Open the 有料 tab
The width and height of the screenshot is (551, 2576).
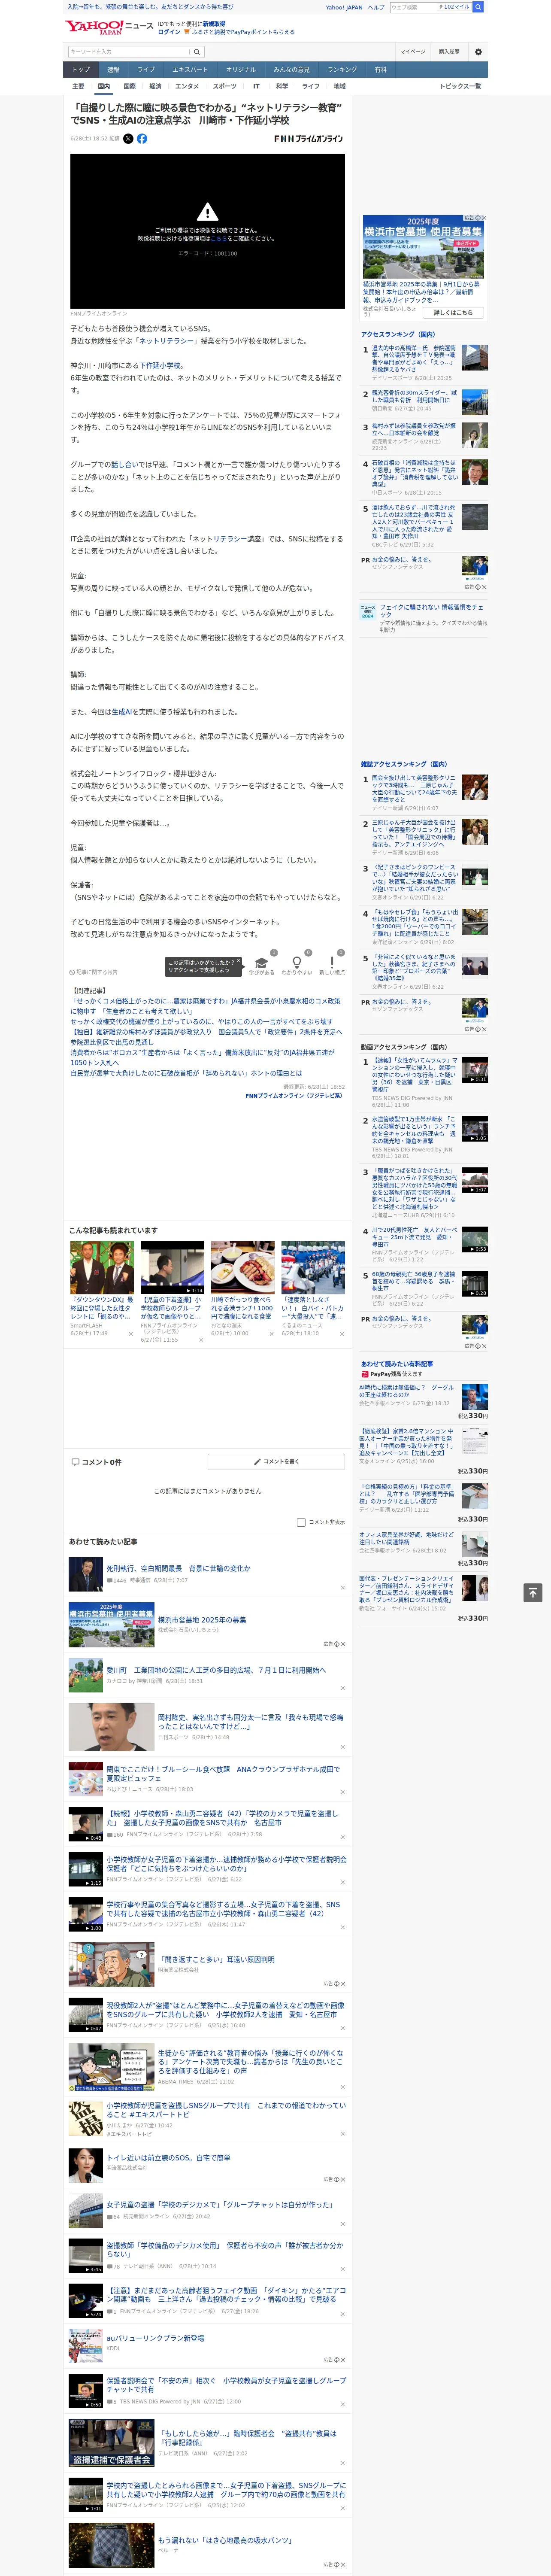click(380, 69)
